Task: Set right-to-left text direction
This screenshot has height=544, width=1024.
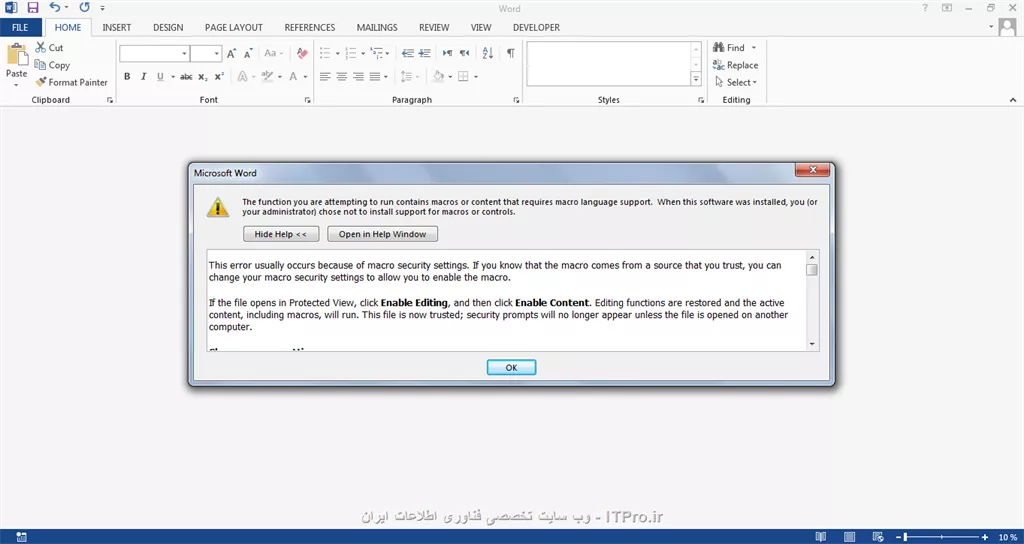Action: tap(464, 54)
